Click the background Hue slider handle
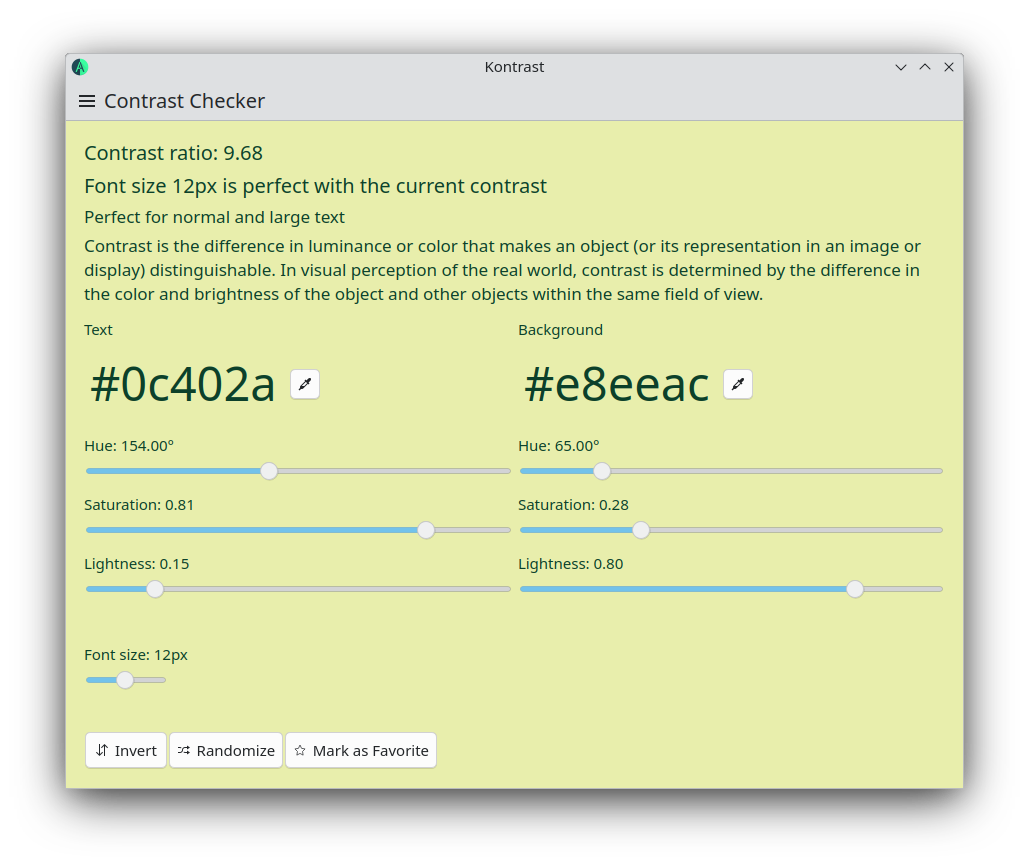Viewport: 1029px width, 866px height. [x=602, y=471]
